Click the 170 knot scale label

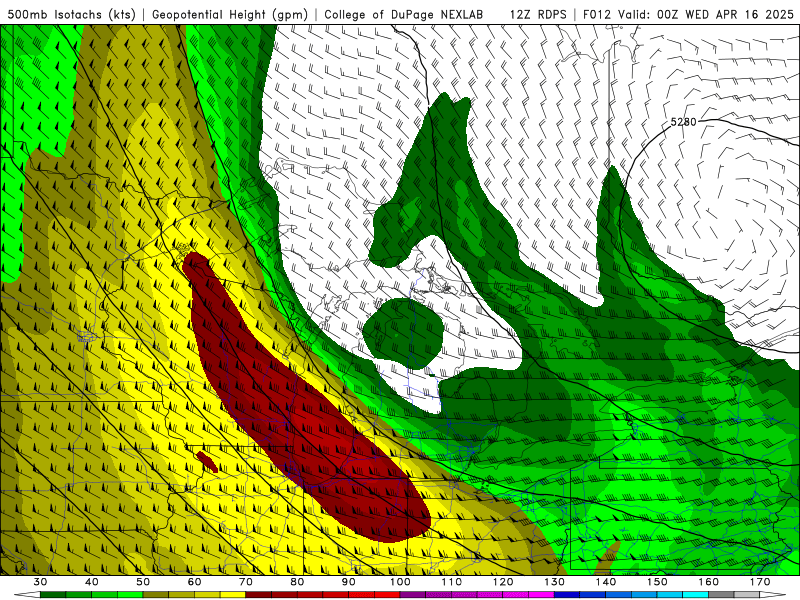(x=760, y=582)
